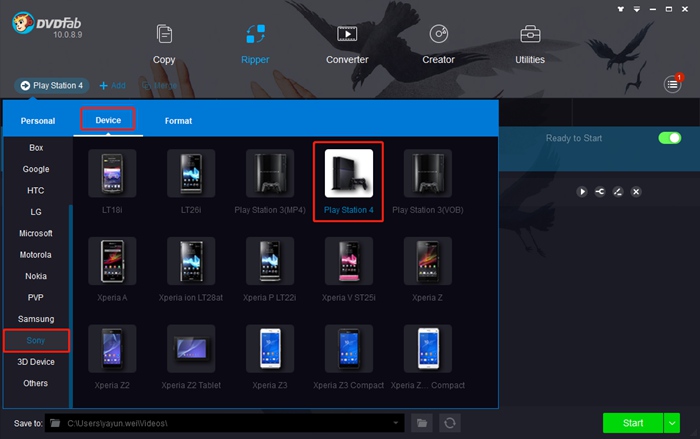Viewport: 700px width, 439px height.
Task: Select Samsung in the brand list
Action: click(36, 319)
